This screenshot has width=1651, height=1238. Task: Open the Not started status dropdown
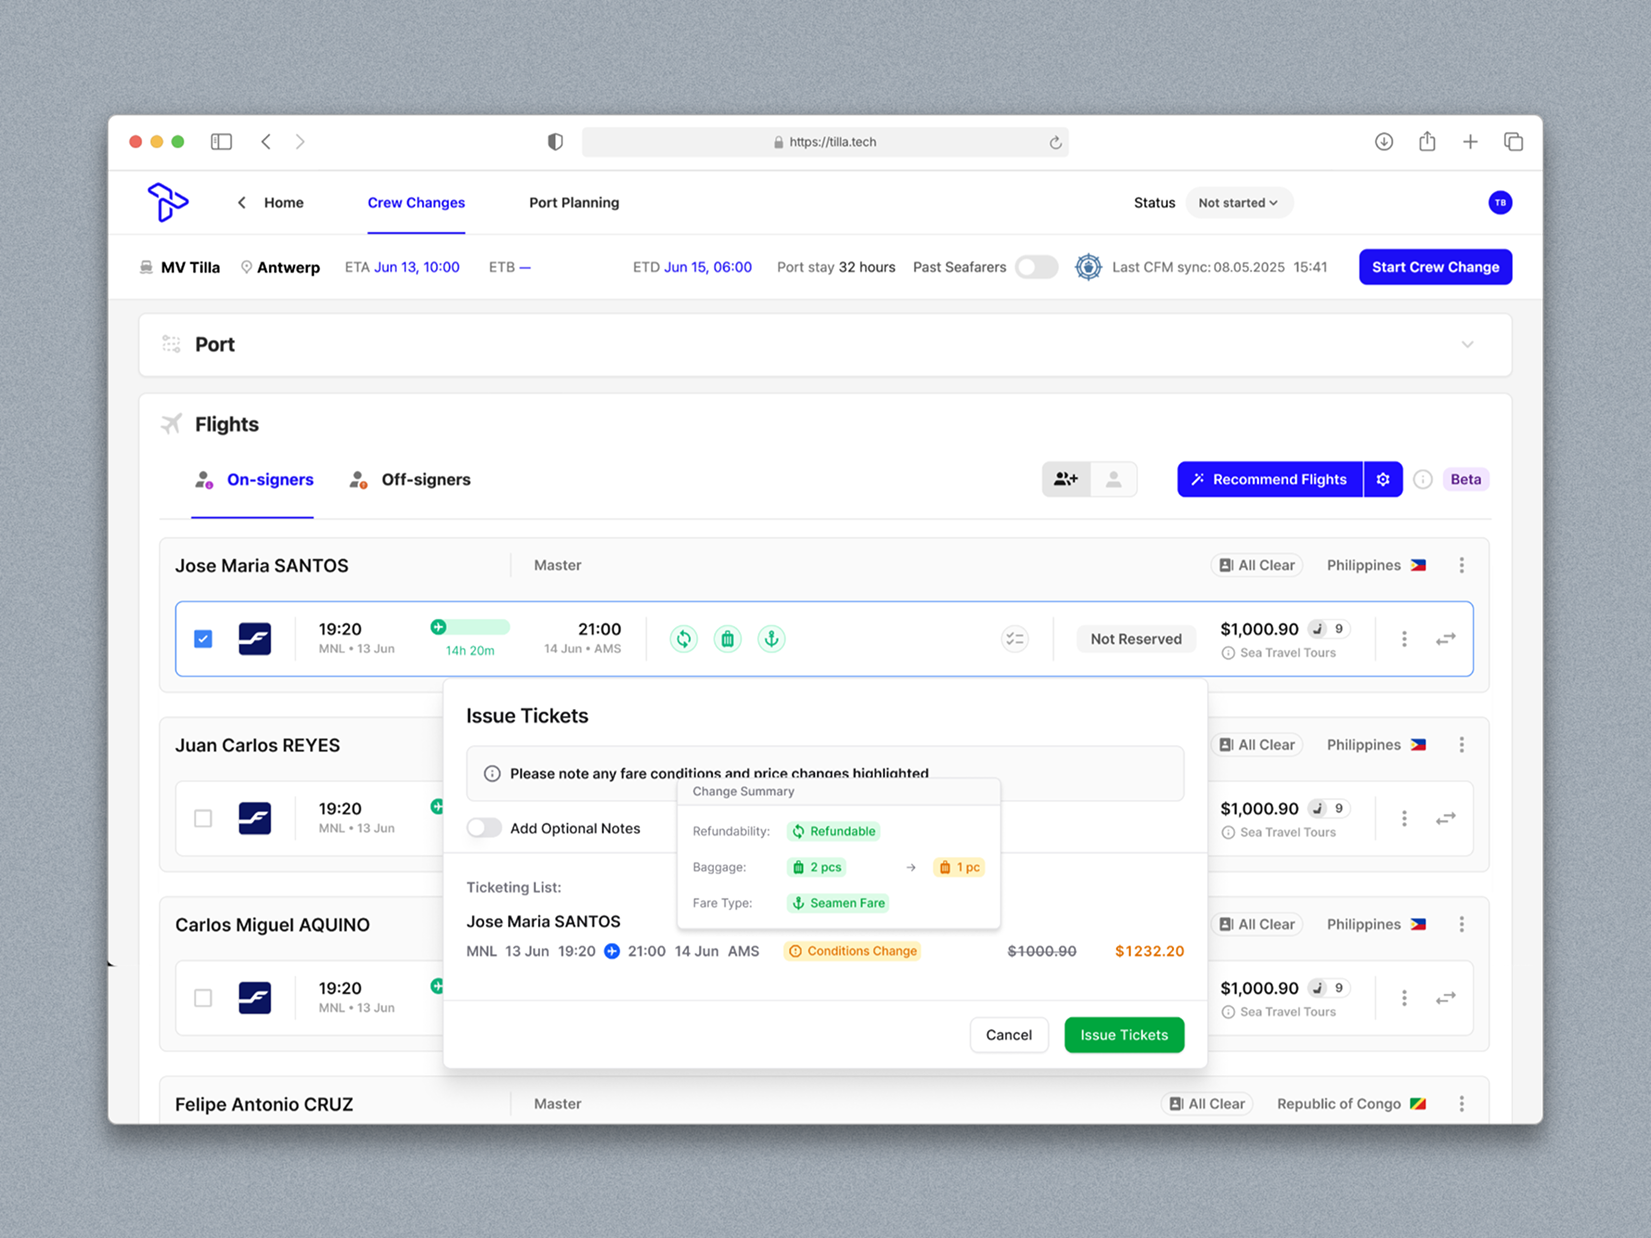(1239, 202)
